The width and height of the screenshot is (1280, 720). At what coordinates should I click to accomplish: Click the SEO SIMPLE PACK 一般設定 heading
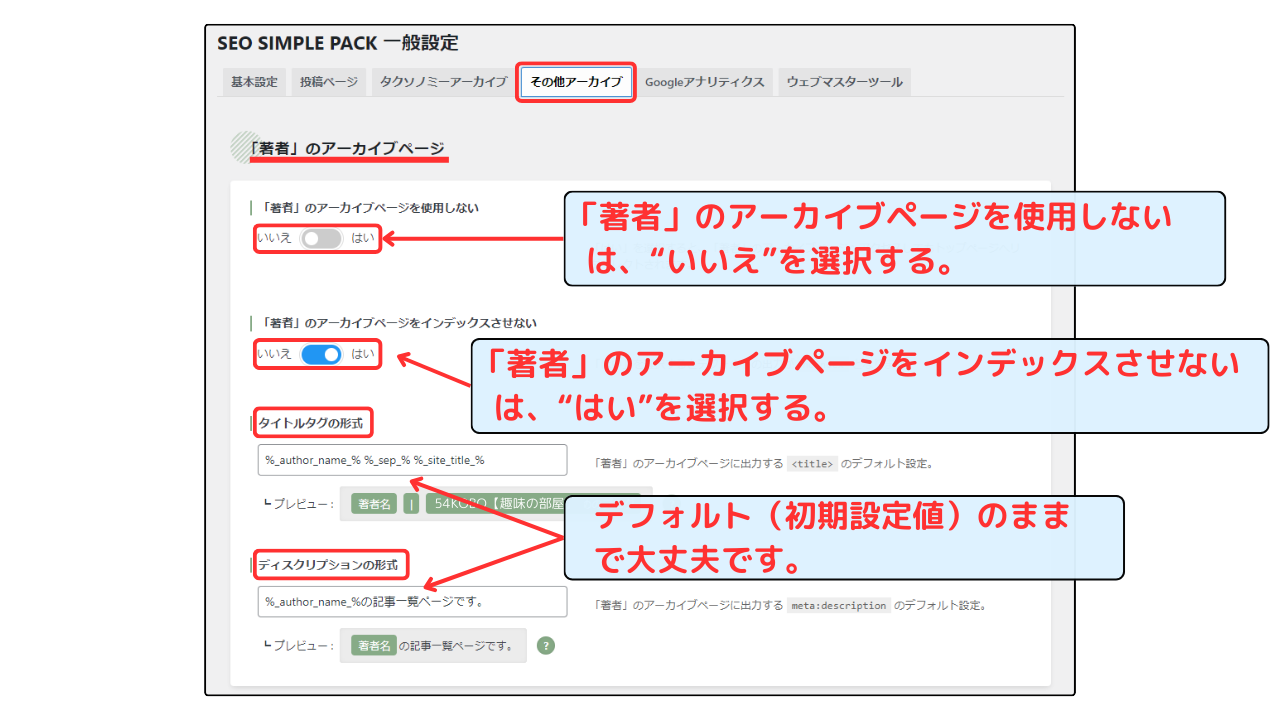(337, 43)
